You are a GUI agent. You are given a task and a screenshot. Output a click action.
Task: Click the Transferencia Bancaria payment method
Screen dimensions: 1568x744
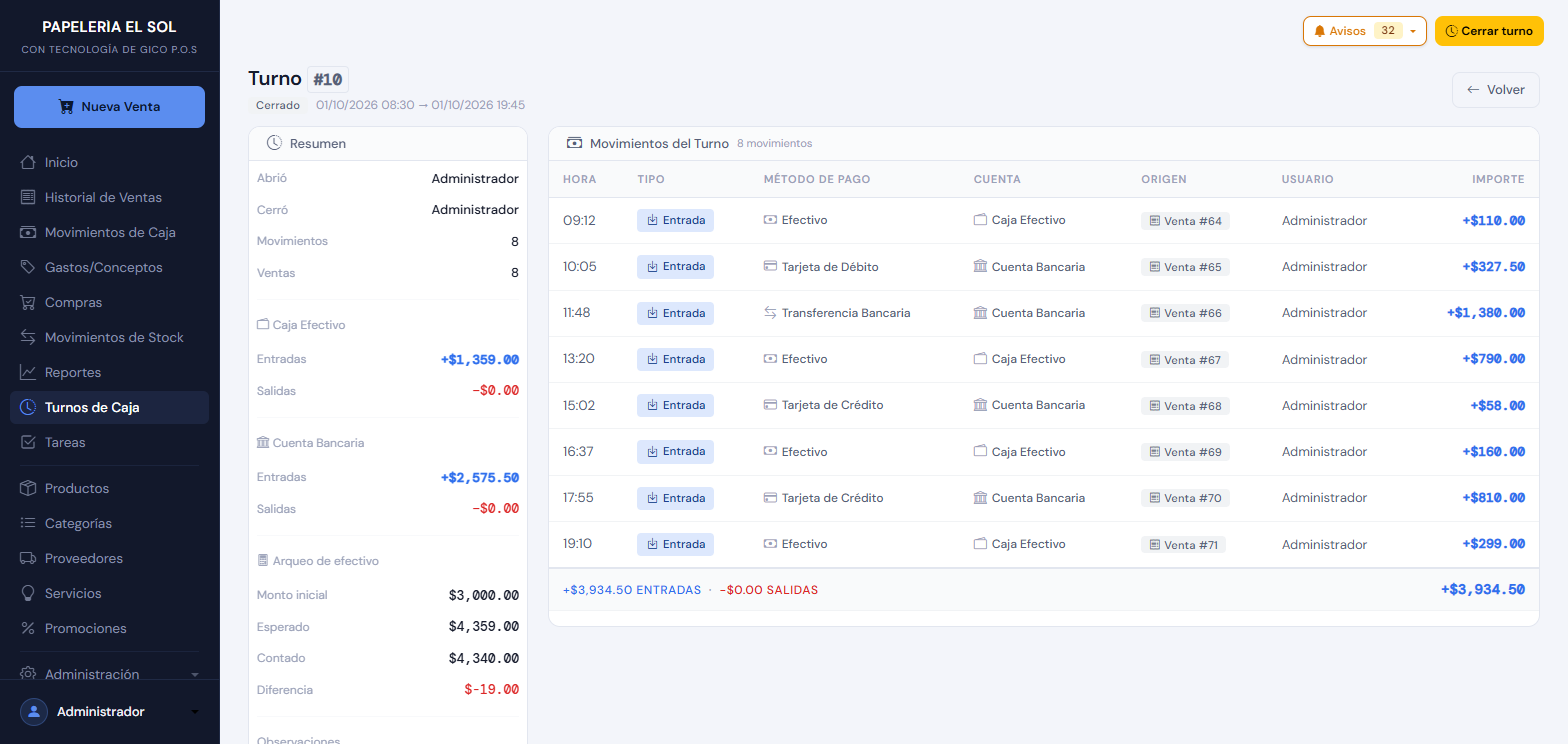[837, 313]
